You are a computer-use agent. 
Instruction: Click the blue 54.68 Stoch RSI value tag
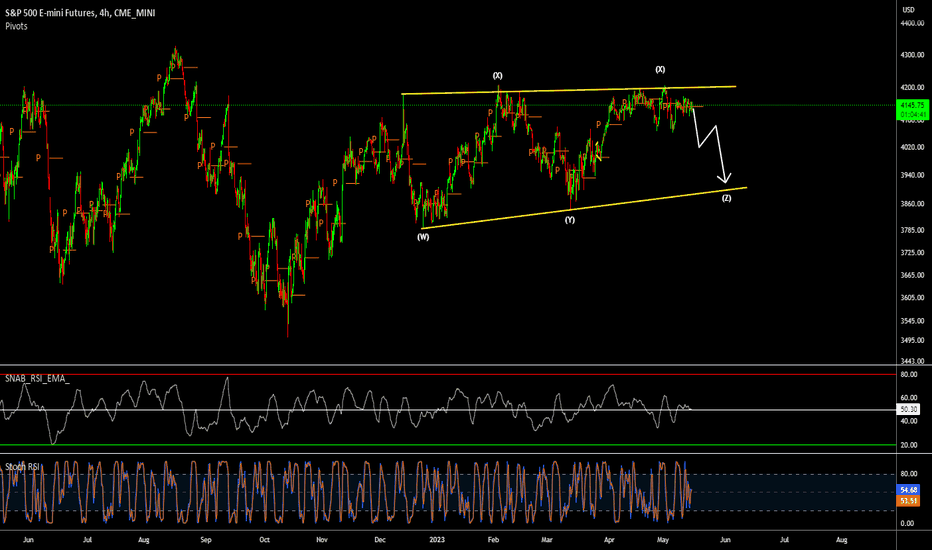(908, 490)
